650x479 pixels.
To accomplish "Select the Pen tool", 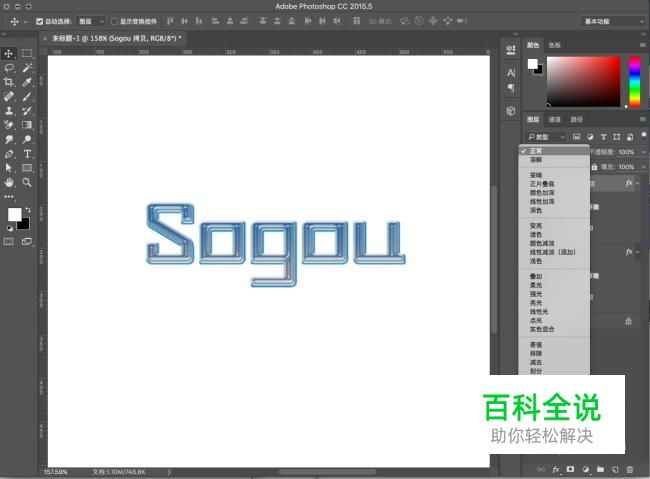I will 9,154.
